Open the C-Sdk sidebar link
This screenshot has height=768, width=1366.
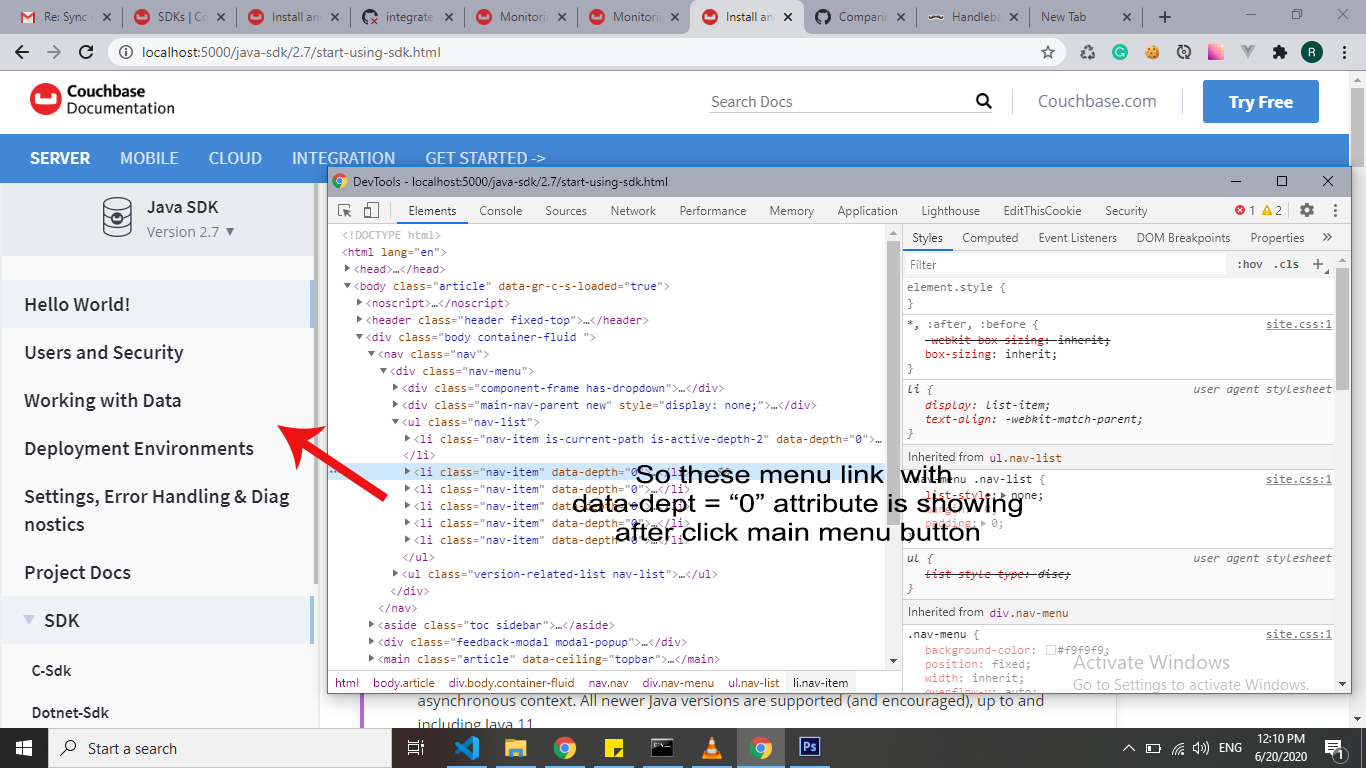(x=51, y=670)
